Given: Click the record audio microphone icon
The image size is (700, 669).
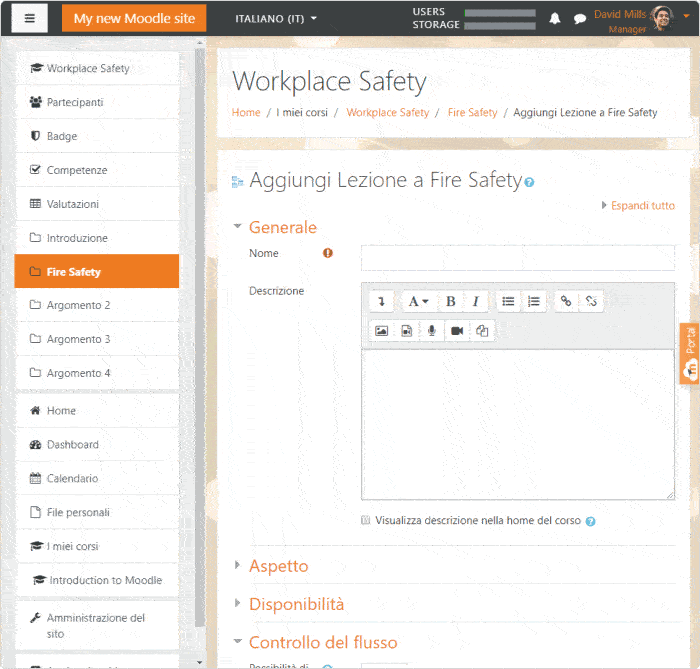Looking at the screenshot, I should pos(432,331).
